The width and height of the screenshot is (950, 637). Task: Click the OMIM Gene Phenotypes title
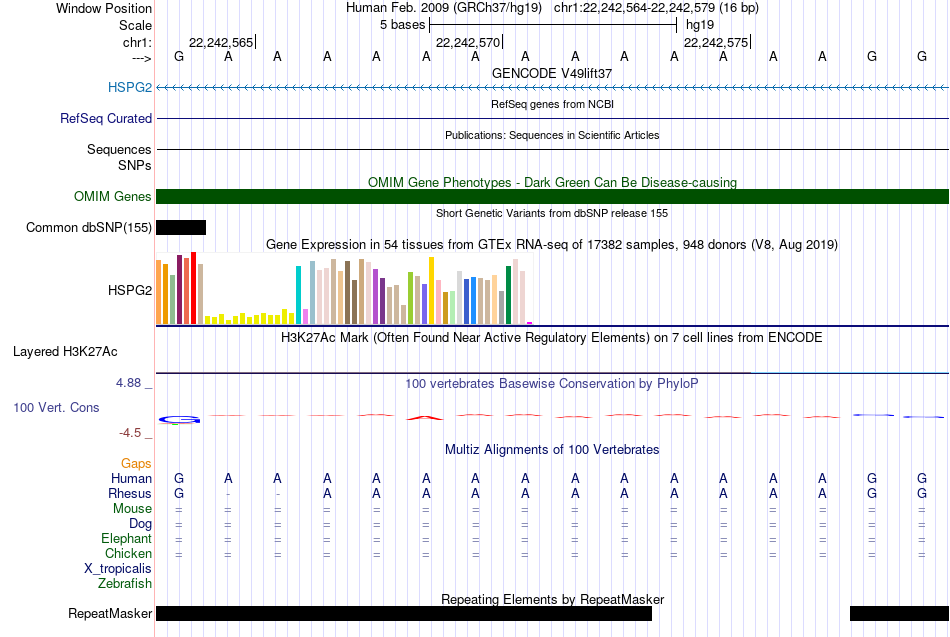(552, 182)
